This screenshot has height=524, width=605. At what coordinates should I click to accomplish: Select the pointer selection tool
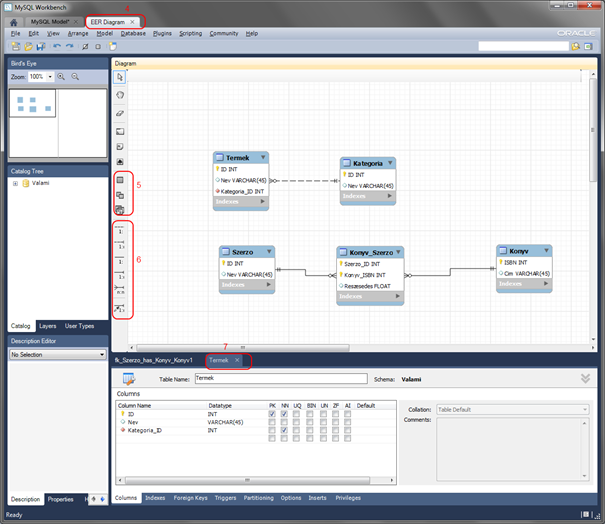click(120, 77)
